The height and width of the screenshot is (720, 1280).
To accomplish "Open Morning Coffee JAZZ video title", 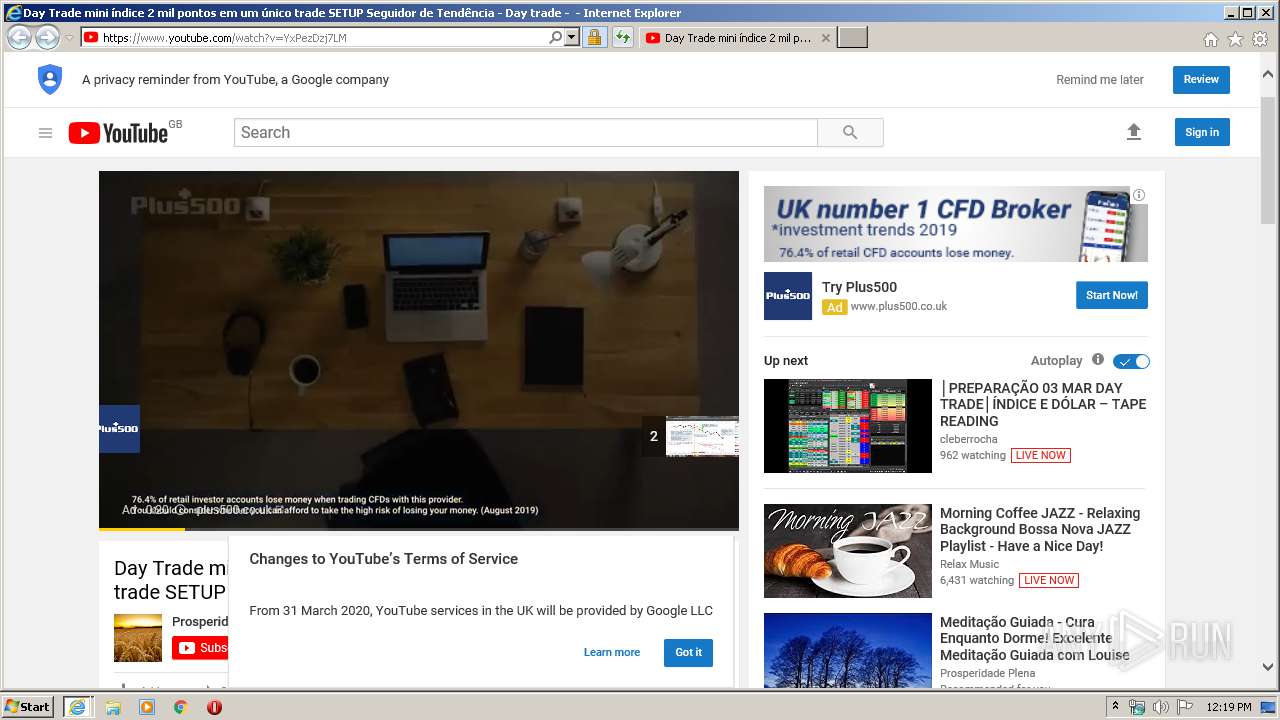I will (1040, 529).
